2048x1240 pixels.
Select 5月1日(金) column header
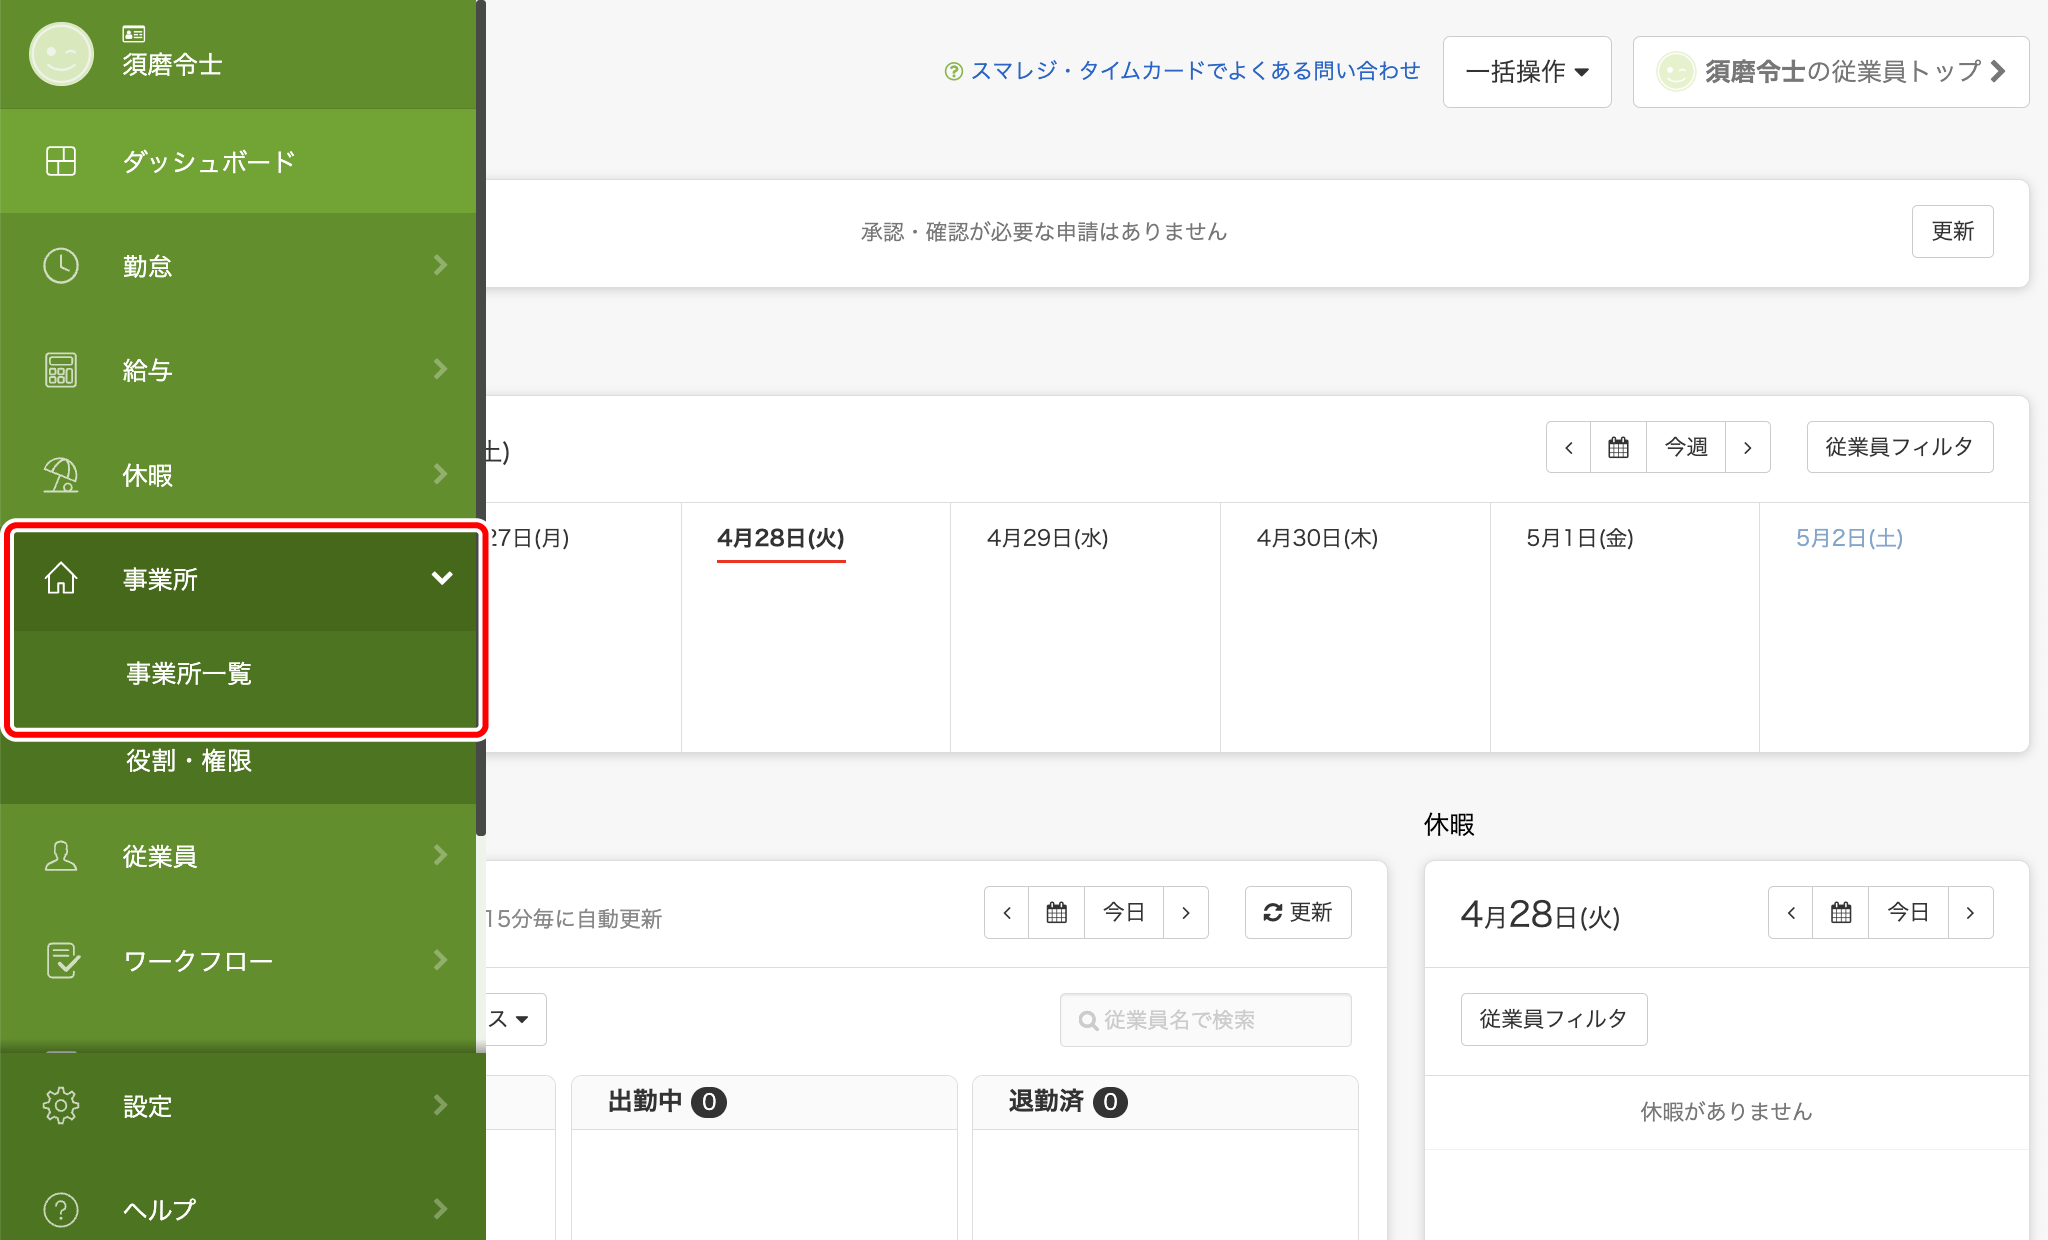[x=1580, y=538]
